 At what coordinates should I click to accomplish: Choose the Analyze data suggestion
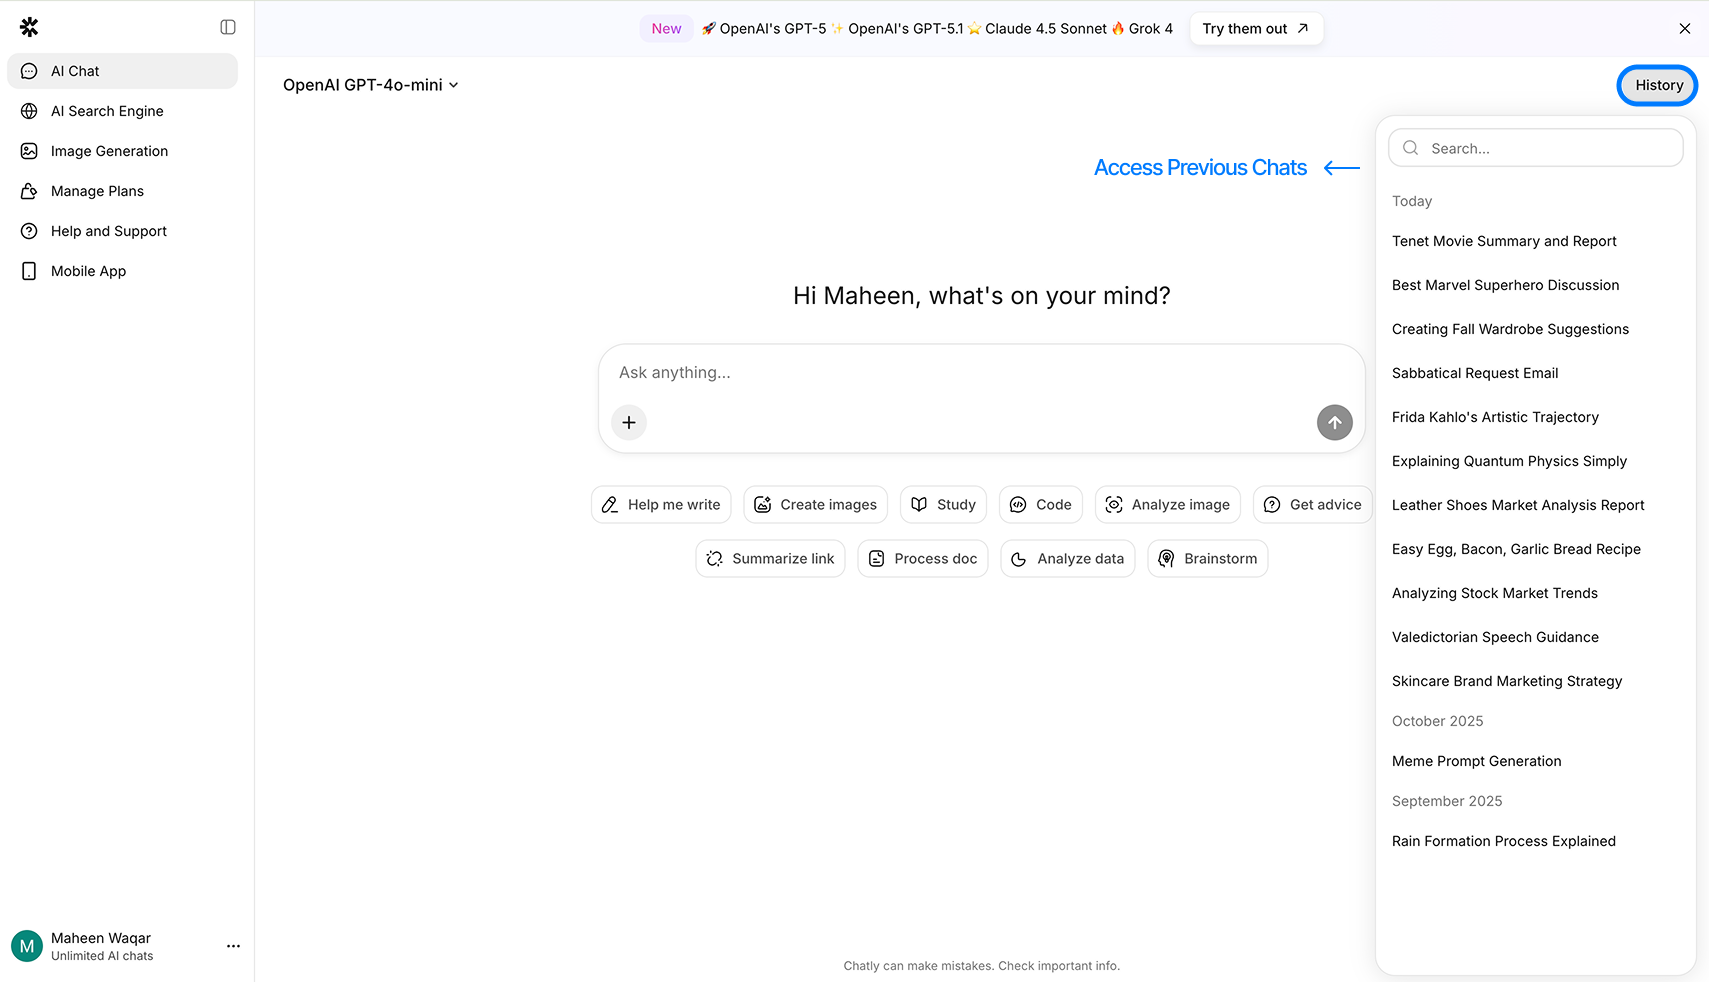click(1067, 559)
